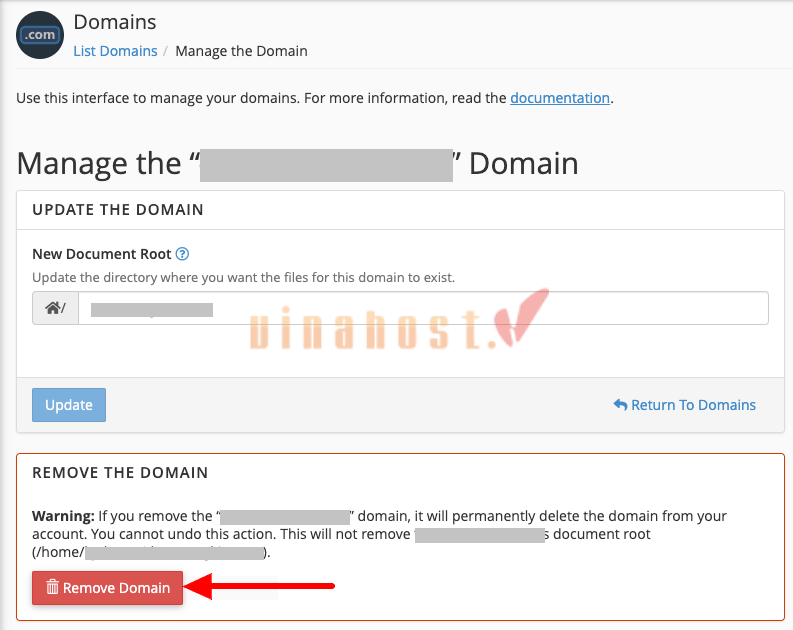Click the Remove the Domain panel header
Image resolution: width=793 pixels, height=630 pixels.
[x=120, y=472]
